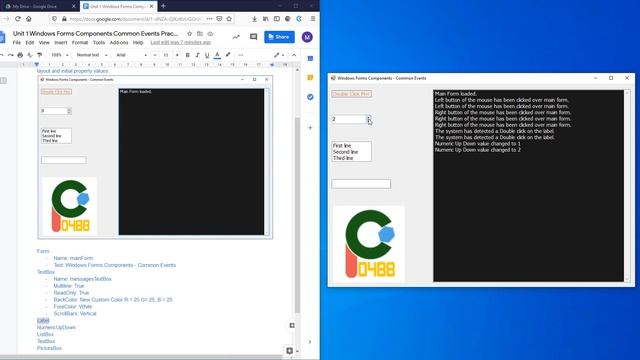This screenshot has width=640, height=360.
Task: Reload the page in Firefox
Action: pos(18,19)
